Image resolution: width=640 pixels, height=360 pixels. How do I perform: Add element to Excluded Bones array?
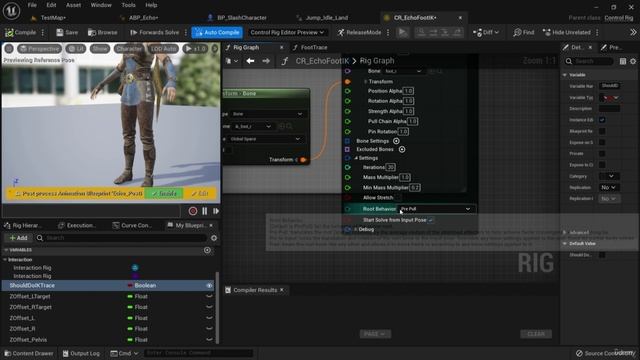pos(402,149)
